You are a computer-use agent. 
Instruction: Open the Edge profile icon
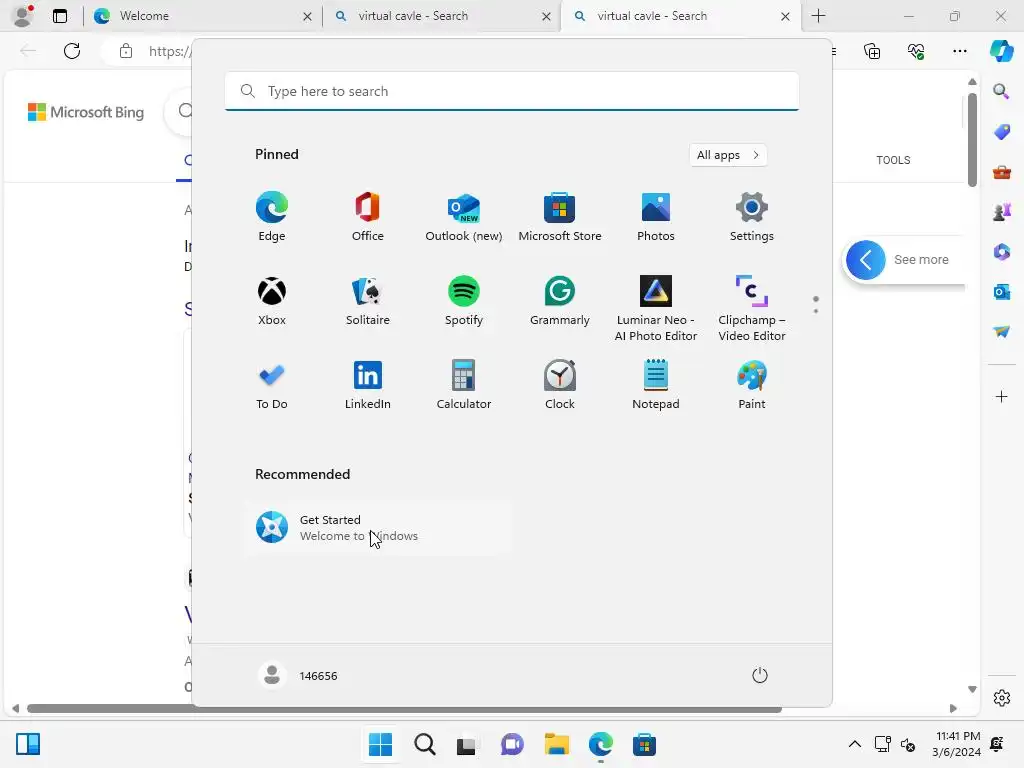pos(23,16)
